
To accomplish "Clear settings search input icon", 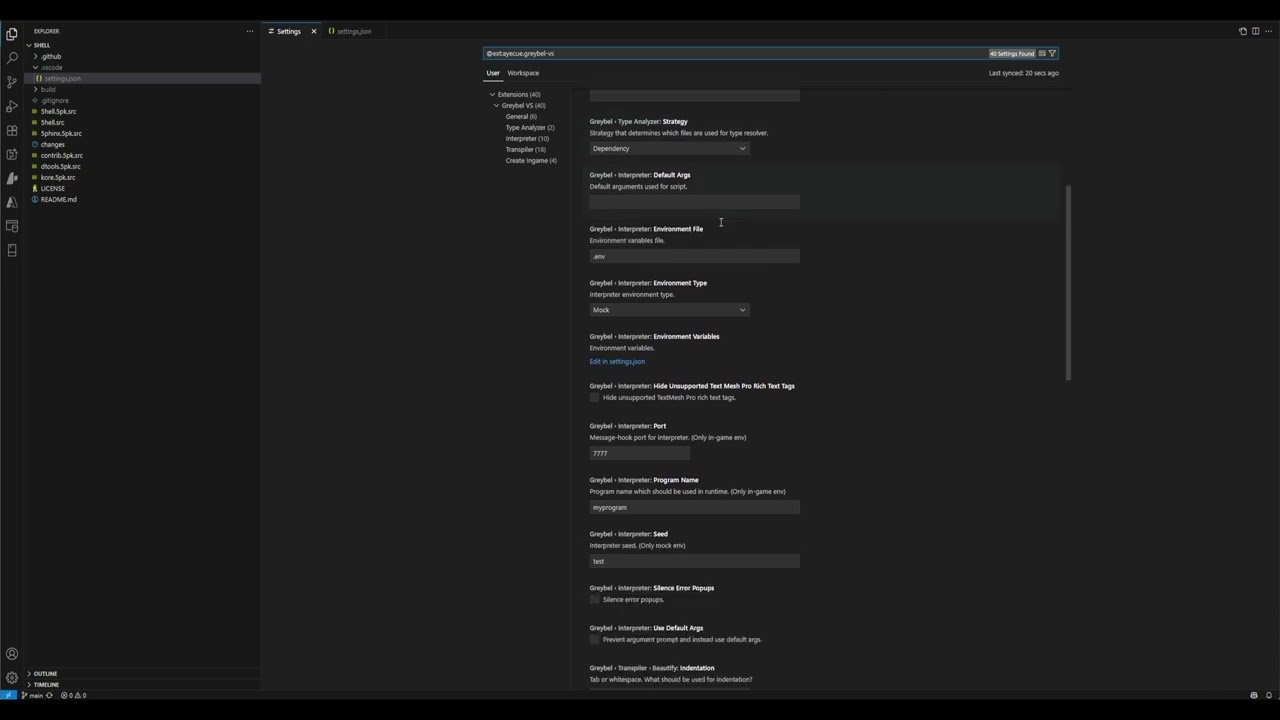I will point(1042,53).
